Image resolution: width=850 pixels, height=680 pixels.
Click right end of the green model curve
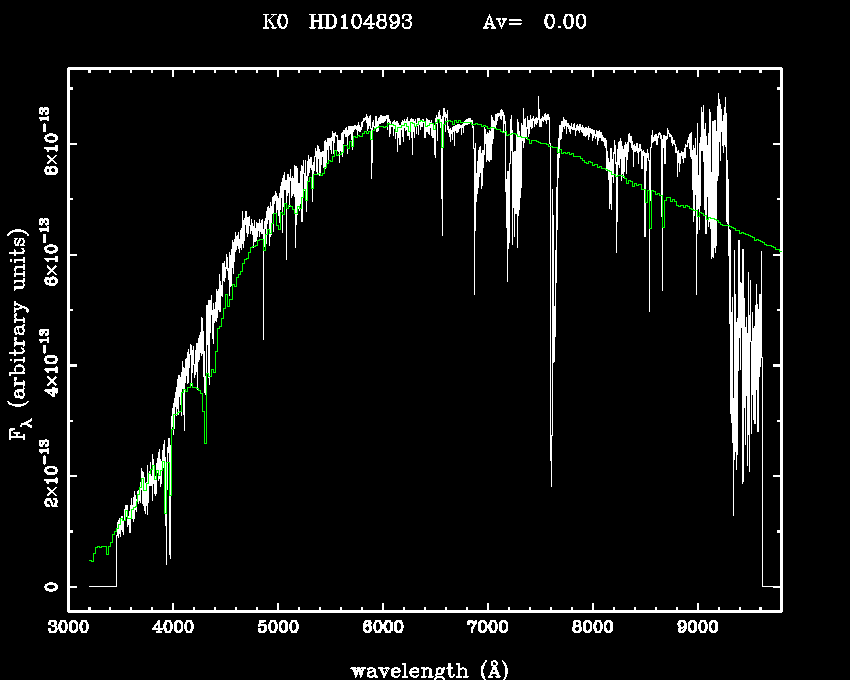click(778, 249)
